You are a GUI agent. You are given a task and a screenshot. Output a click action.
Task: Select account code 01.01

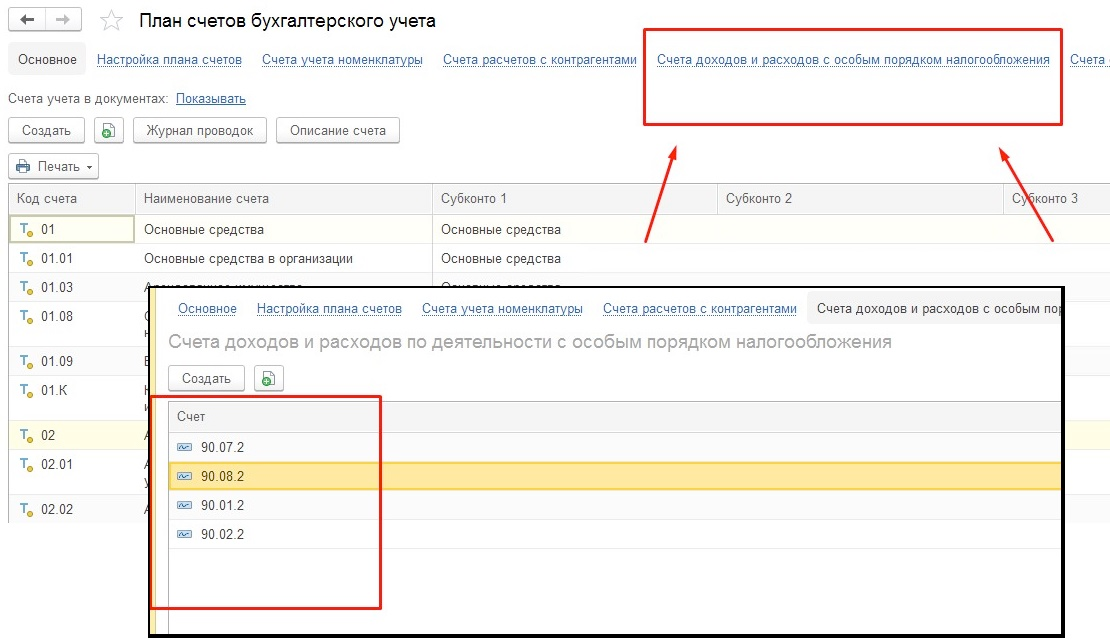click(57, 258)
